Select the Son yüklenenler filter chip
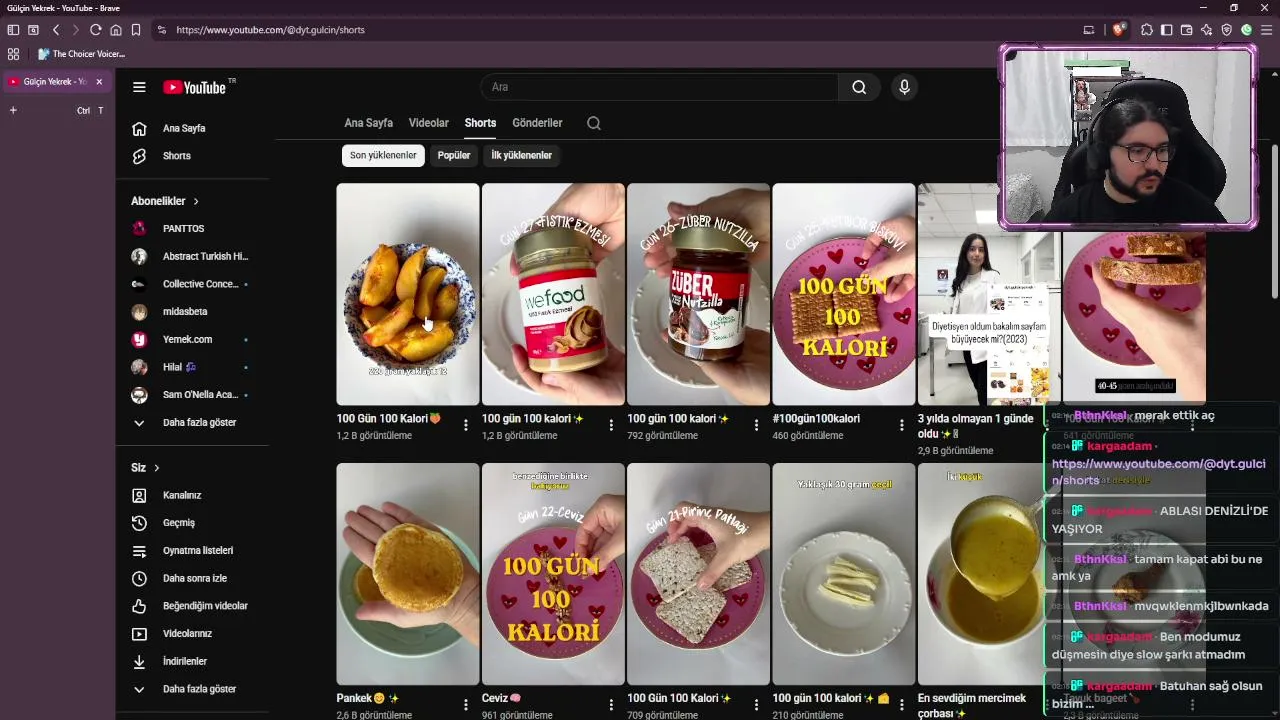 pos(383,155)
